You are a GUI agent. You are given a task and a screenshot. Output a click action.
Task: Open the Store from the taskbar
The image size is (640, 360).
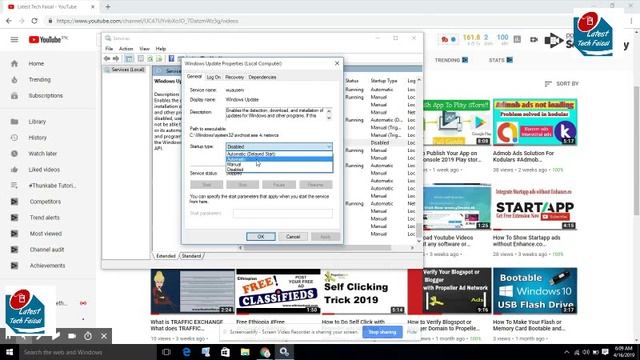click(225, 352)
